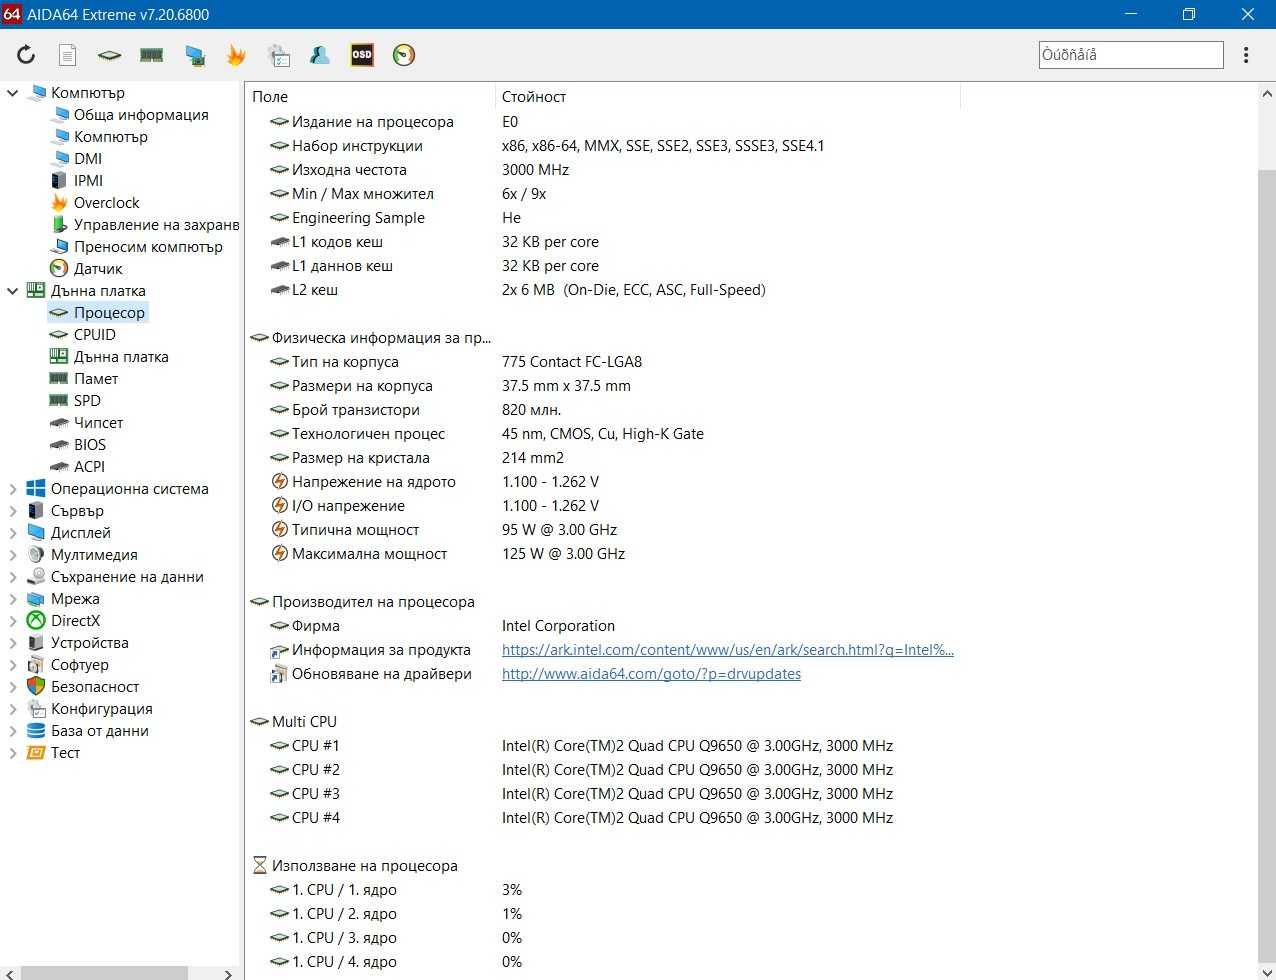Expand the DirectX tree node

click(13, 621)
